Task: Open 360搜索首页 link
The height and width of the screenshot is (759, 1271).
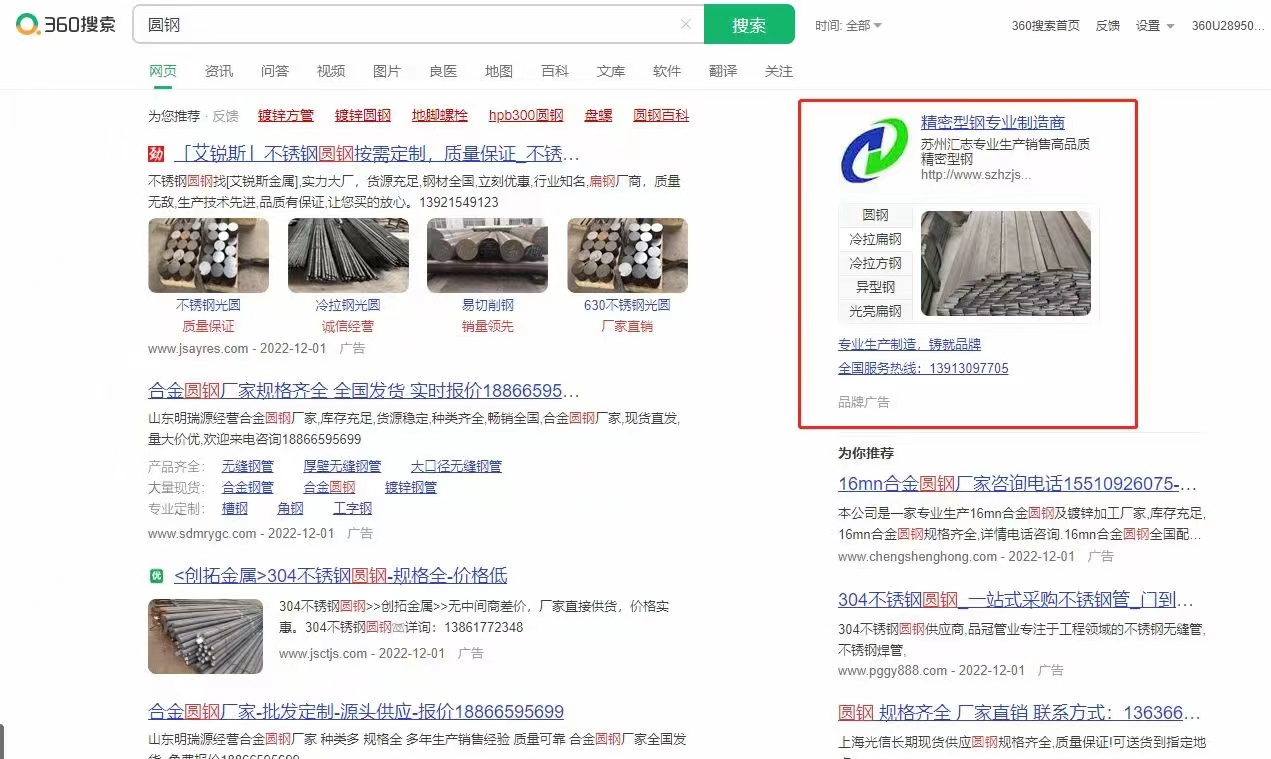Action: pos(1046,26)
